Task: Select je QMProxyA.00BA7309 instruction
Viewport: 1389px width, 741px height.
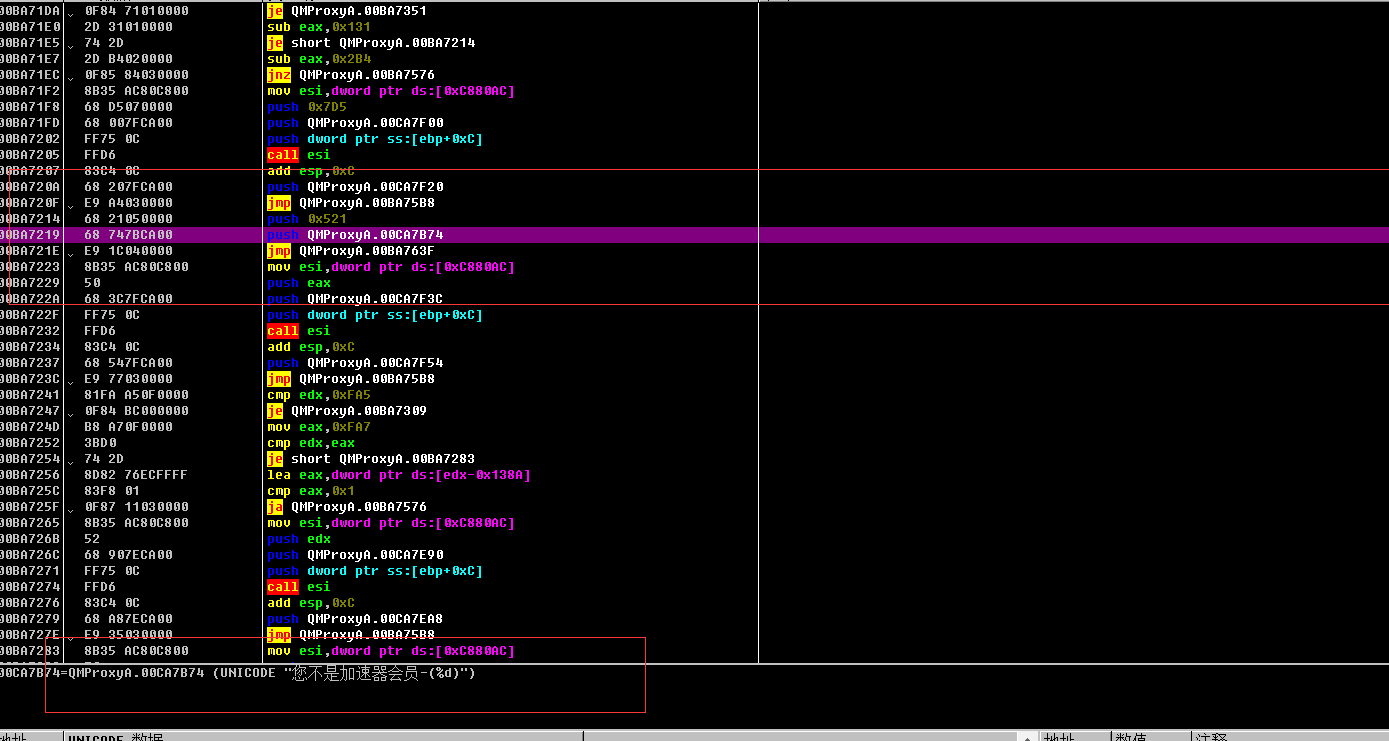Action: (x=347, y=411)
